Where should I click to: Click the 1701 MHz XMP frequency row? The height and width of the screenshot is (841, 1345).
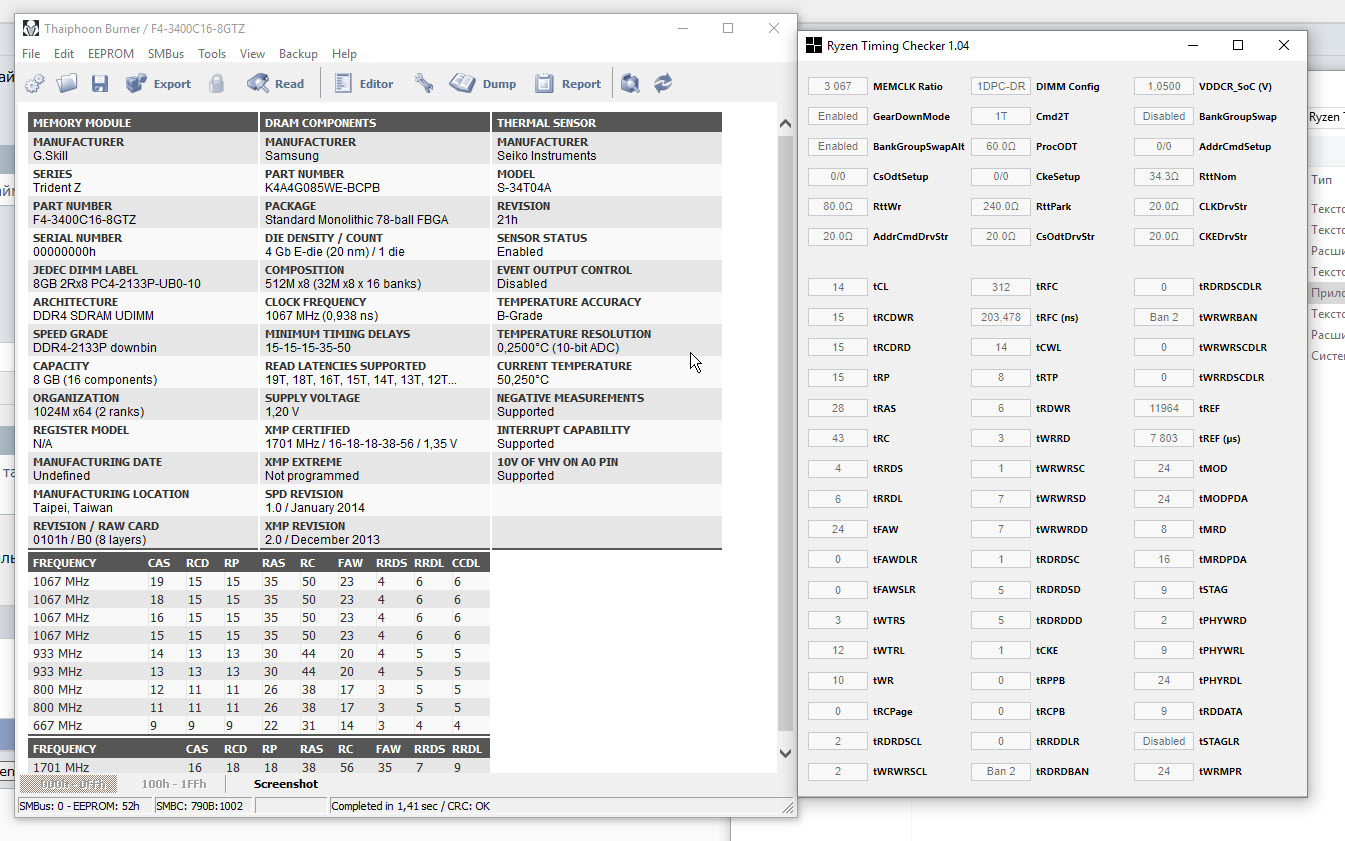[x=260, y=767]
